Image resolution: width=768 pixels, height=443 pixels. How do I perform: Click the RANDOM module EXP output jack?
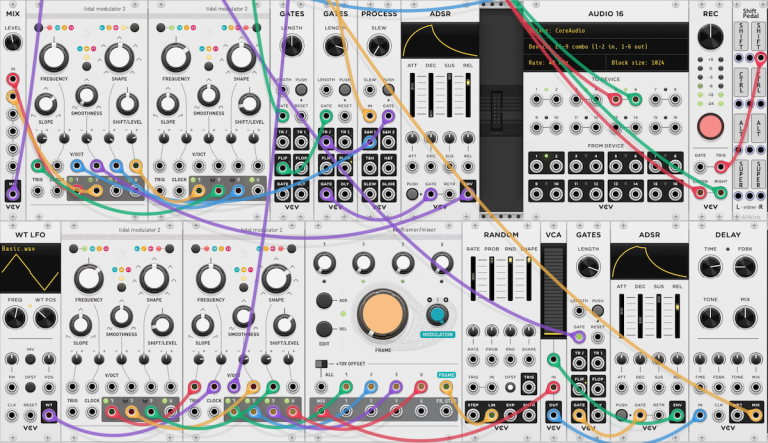510,415
